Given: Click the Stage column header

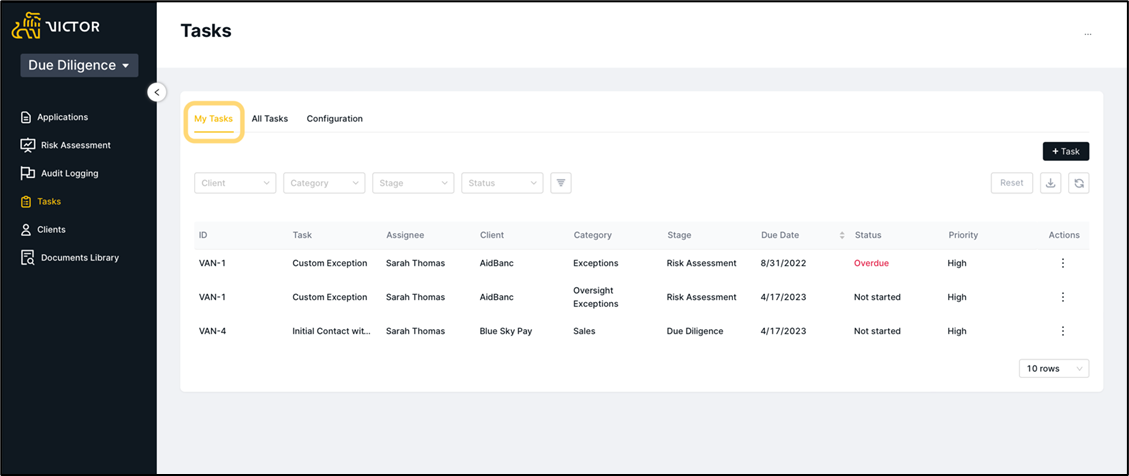Looking at the screenshot, I should 679,235.
